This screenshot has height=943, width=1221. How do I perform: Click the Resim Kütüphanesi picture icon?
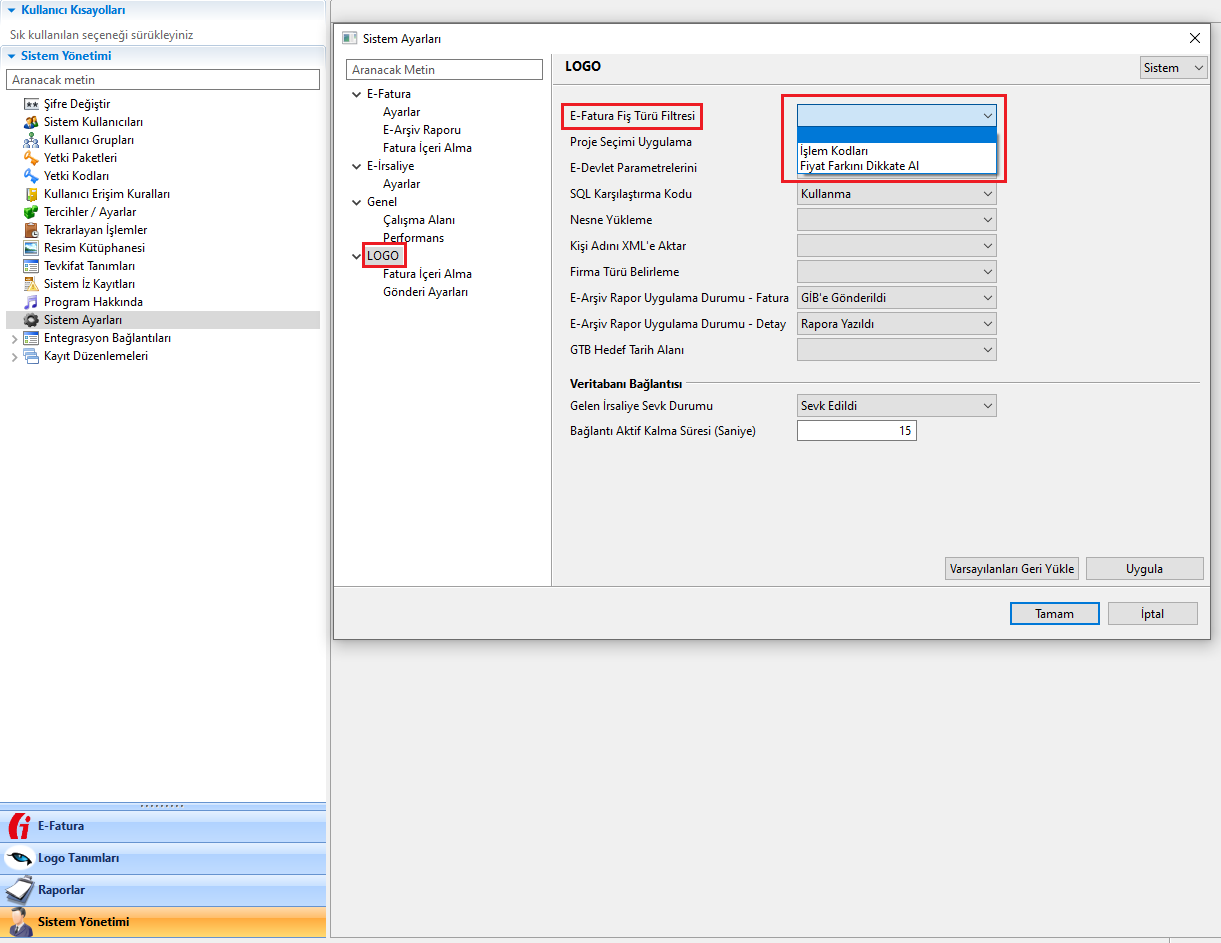pyautogui.click(x=31, y=248)
